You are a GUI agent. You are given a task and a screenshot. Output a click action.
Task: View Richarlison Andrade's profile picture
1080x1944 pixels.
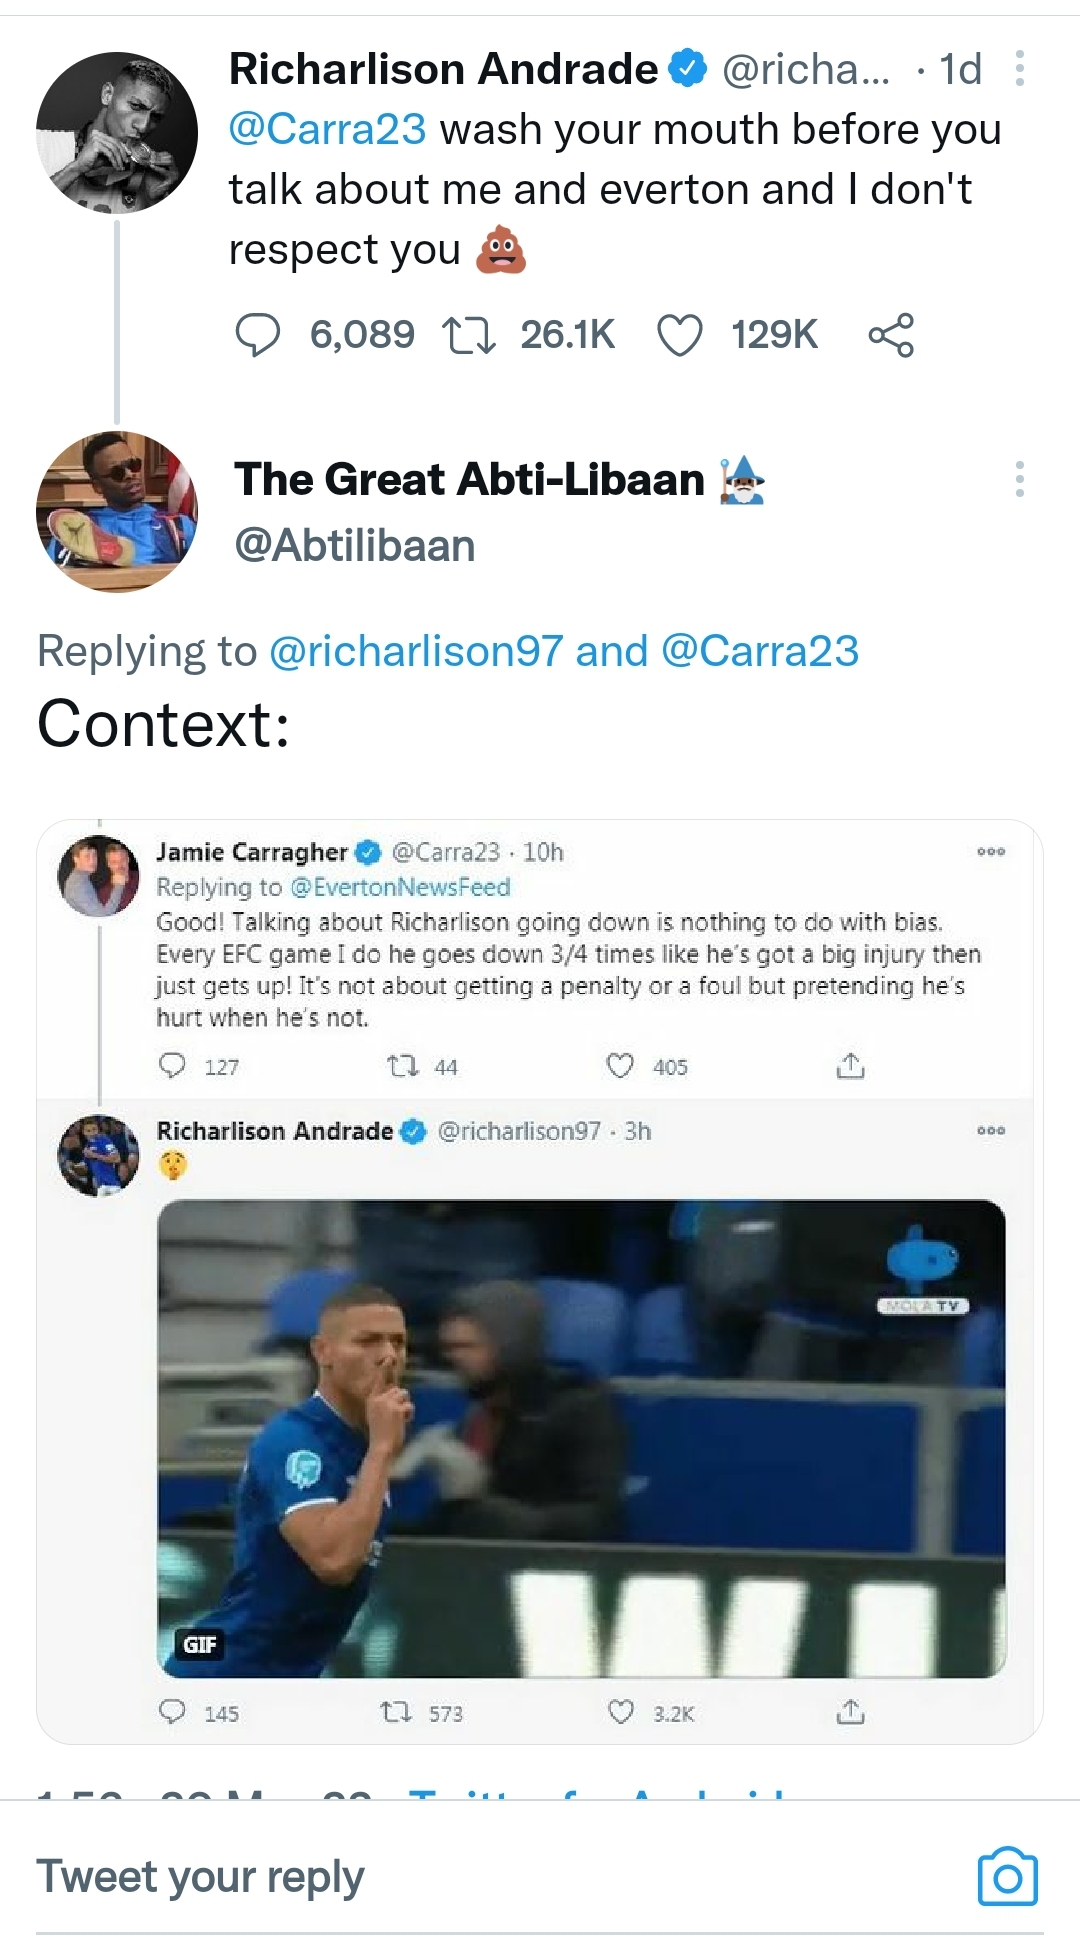[x=117, y=133]
